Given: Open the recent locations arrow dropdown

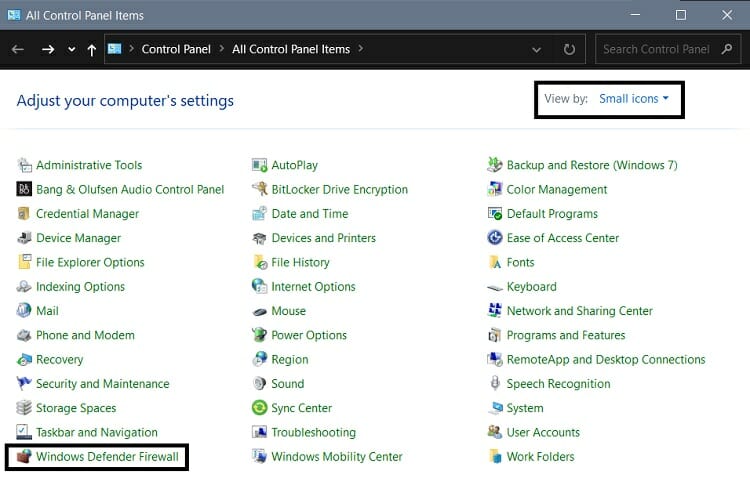Looking at the screenshot, I should 71,49.
